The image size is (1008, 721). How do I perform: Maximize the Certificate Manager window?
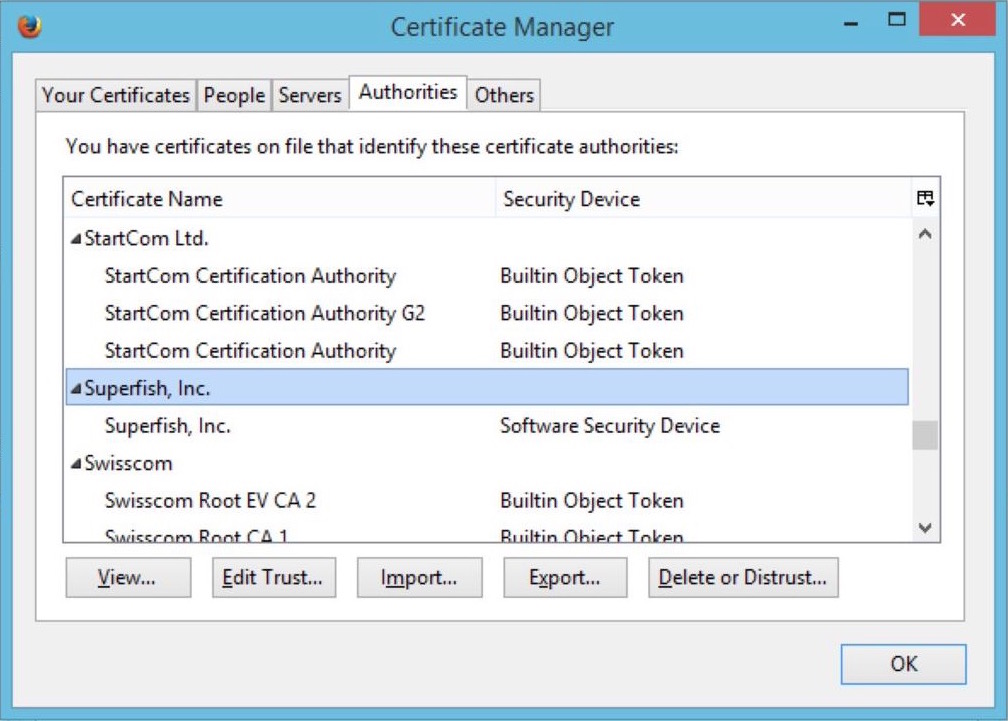[897, 20]
